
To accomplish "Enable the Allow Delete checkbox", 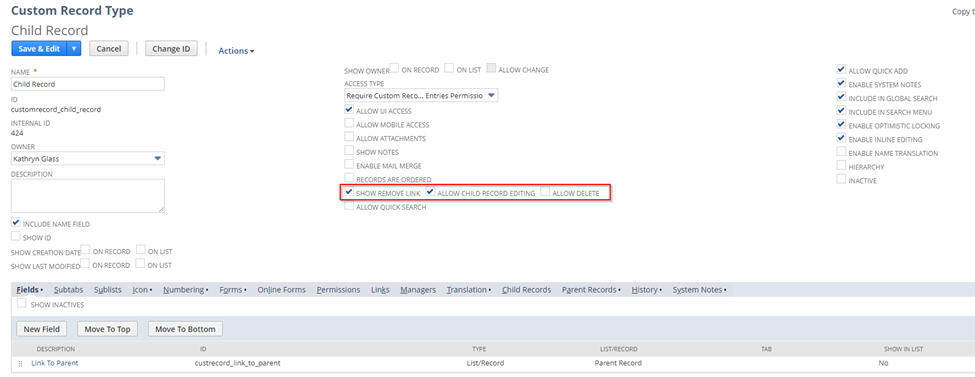I will point(545,193).
